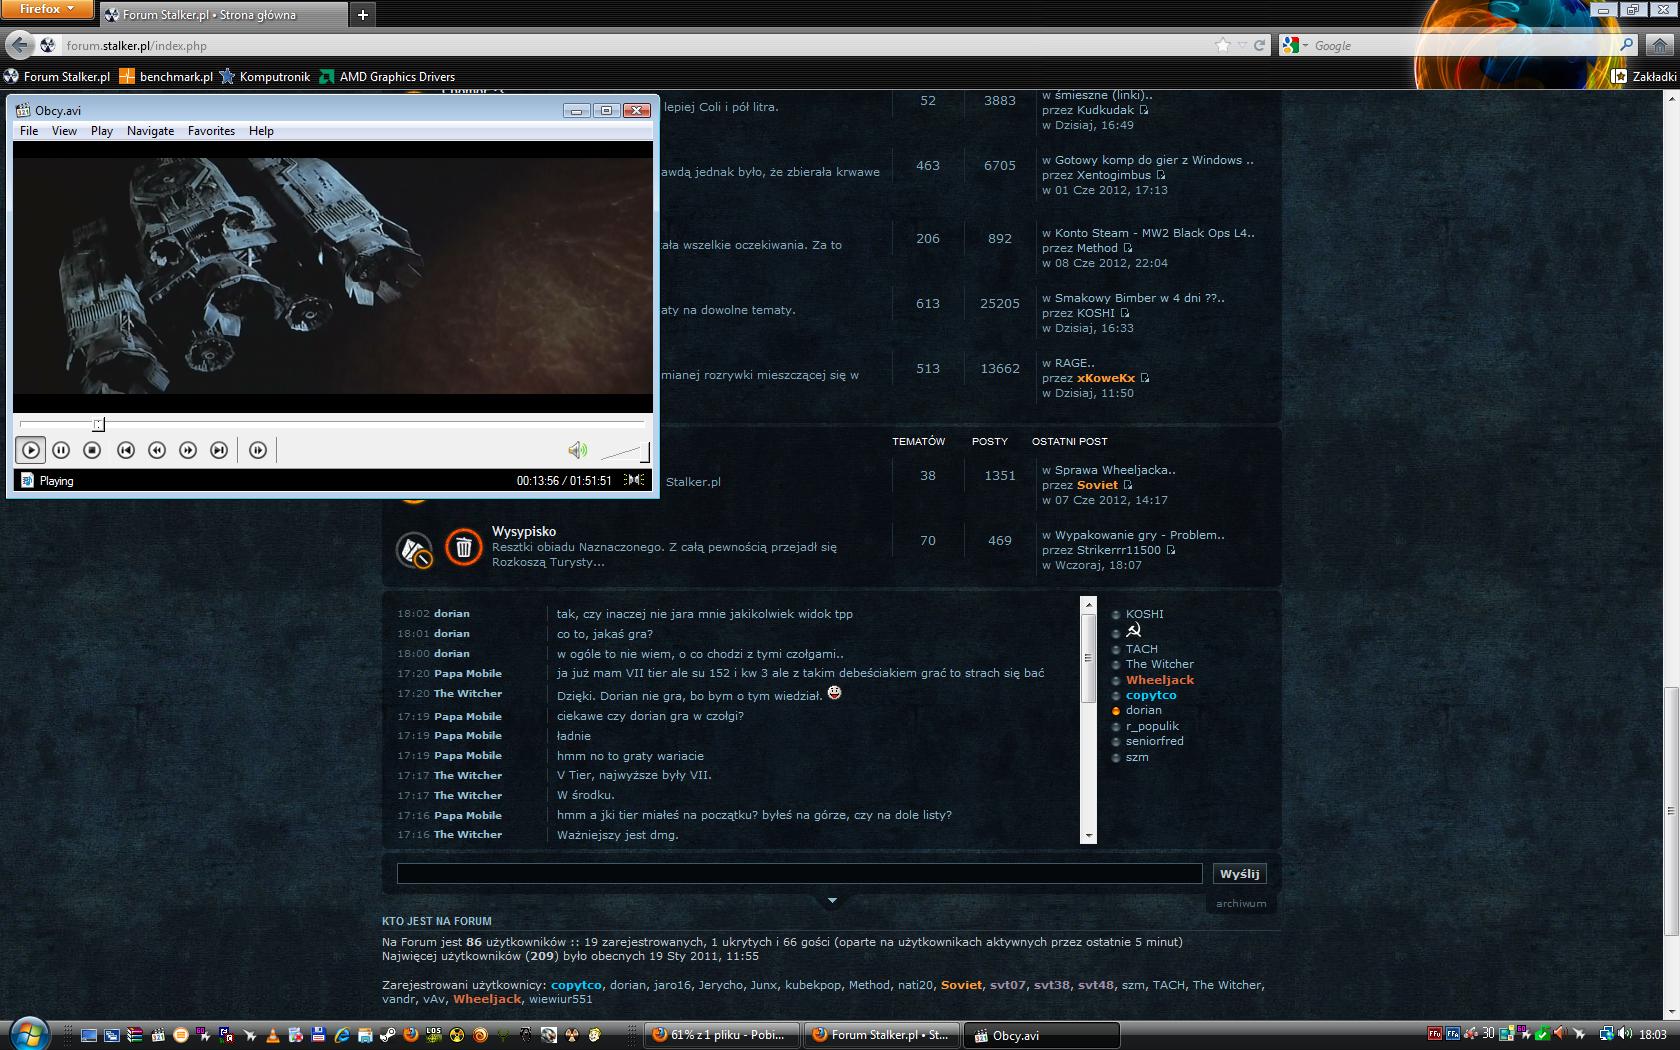Click the media player volume slider
Screen dimensions: 1680x1050
coord(626,452)
